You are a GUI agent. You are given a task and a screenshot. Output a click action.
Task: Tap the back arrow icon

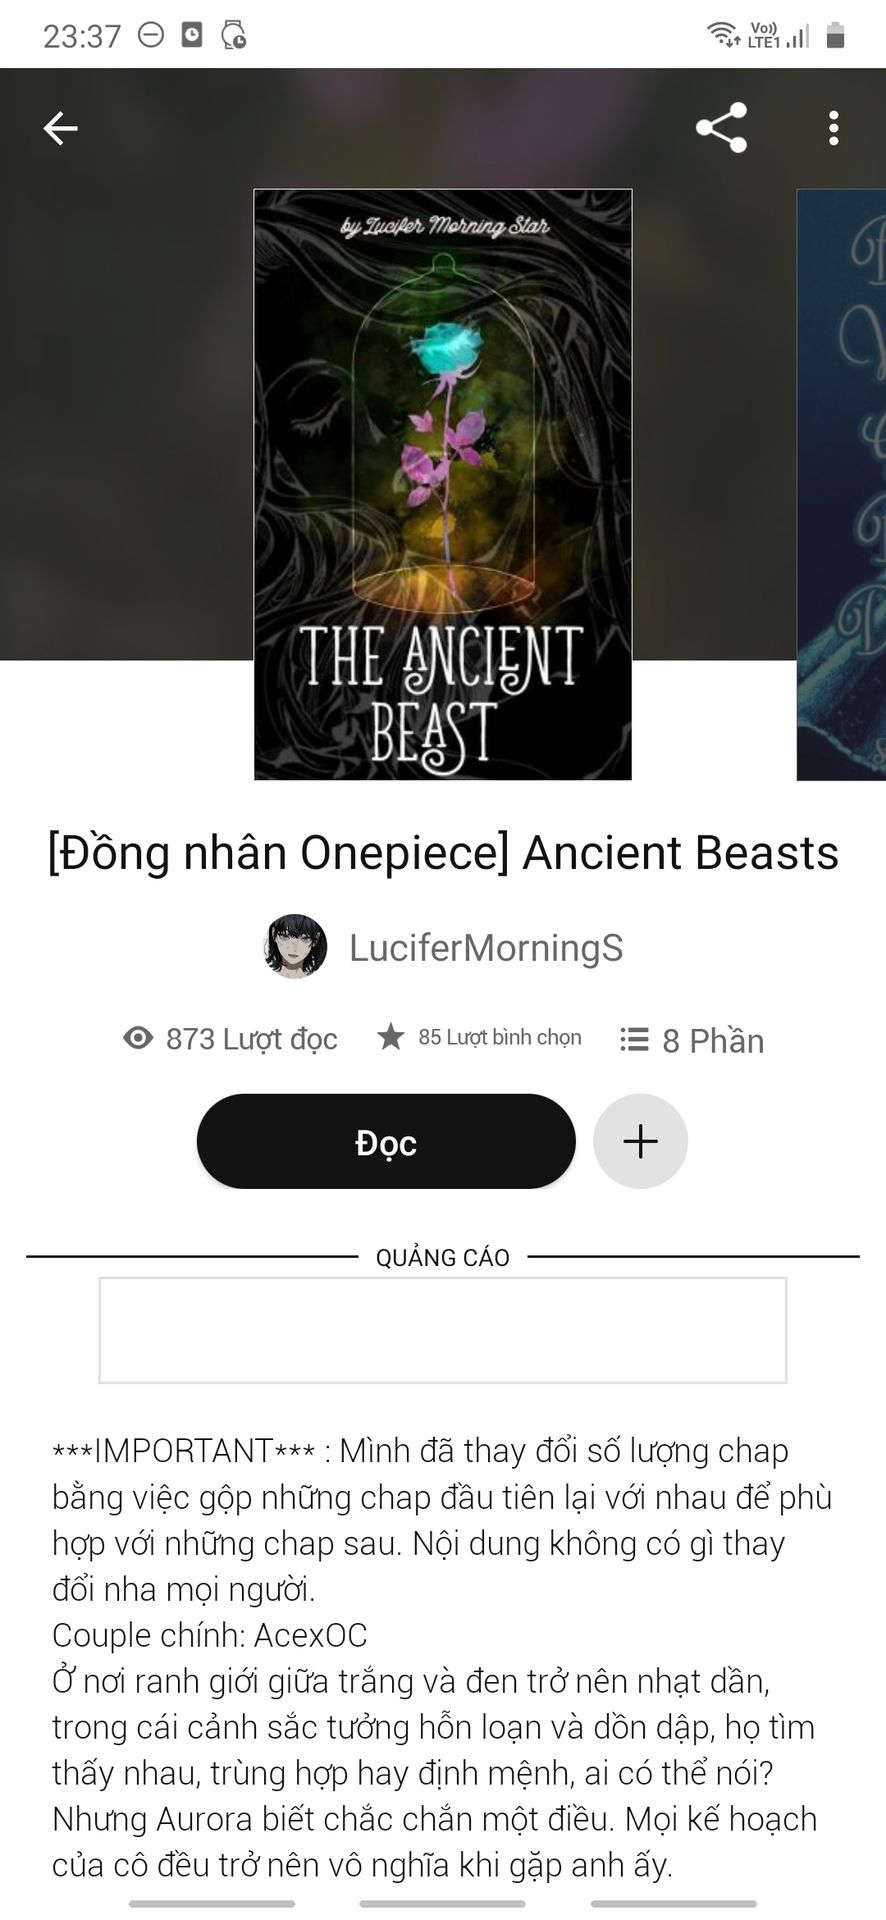point(60,128)
